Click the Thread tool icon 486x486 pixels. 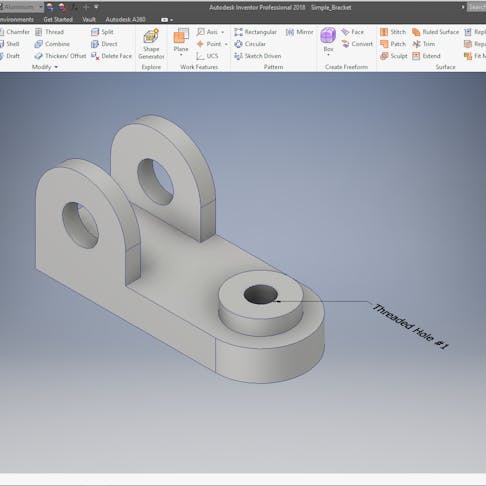39,32
